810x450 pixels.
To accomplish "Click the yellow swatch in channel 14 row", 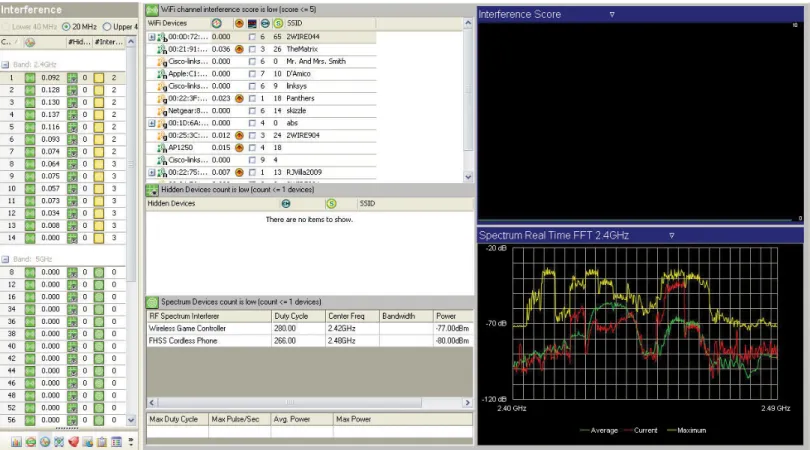I will tap(99, 238).
